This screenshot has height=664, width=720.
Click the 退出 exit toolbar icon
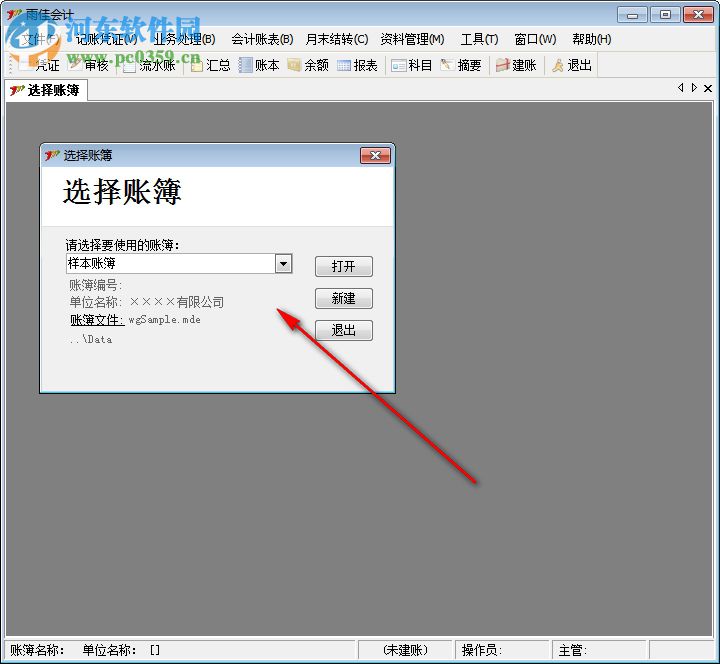point(572,65)
